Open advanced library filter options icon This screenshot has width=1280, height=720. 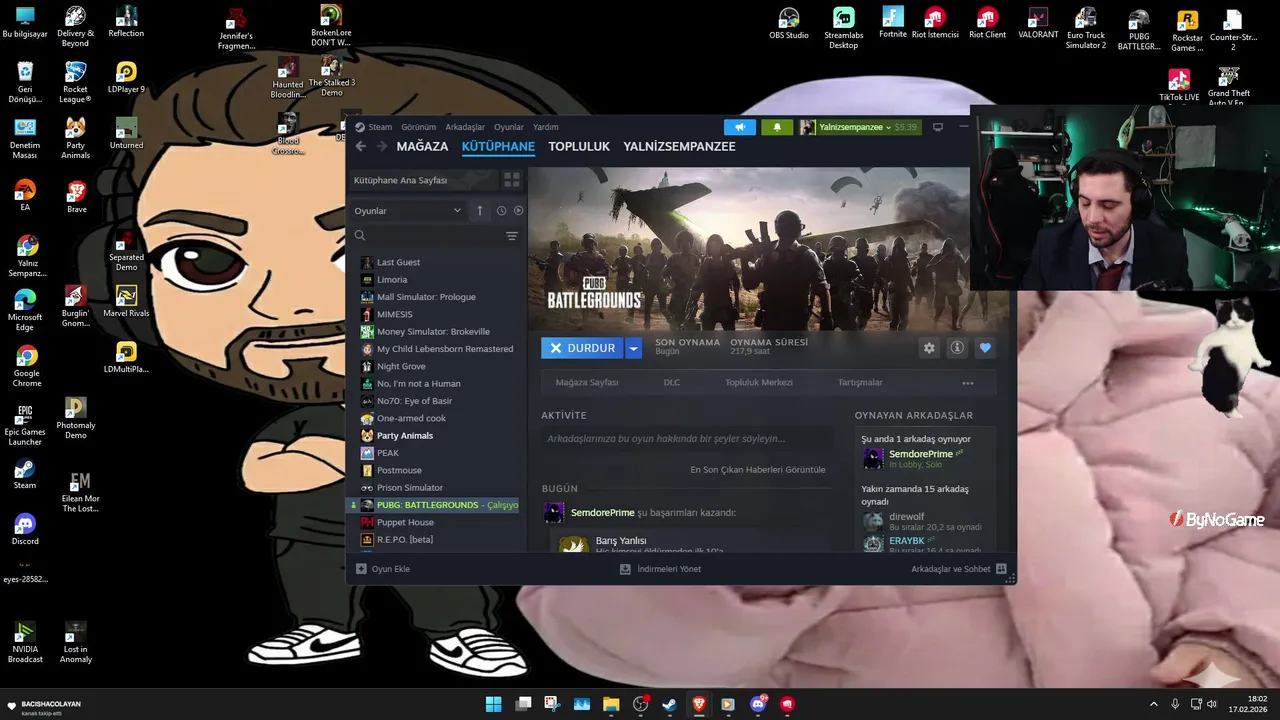512,236
